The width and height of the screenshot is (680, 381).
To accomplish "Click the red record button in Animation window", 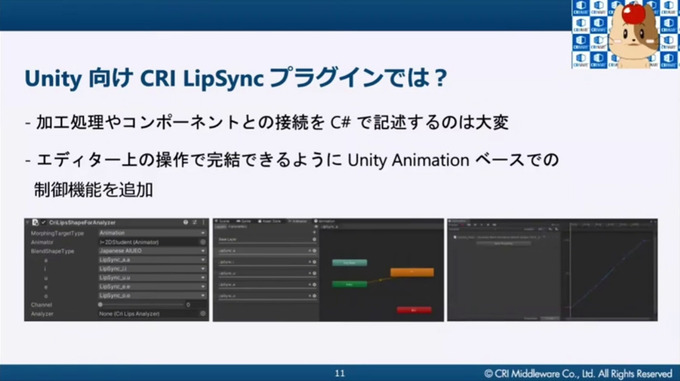I will [x=462, y=225].
